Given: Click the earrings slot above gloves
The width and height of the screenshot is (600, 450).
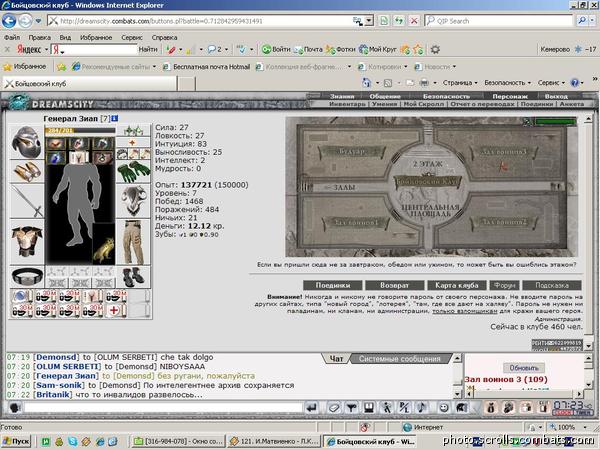Looking at the screenshot, I should [134, 131].
